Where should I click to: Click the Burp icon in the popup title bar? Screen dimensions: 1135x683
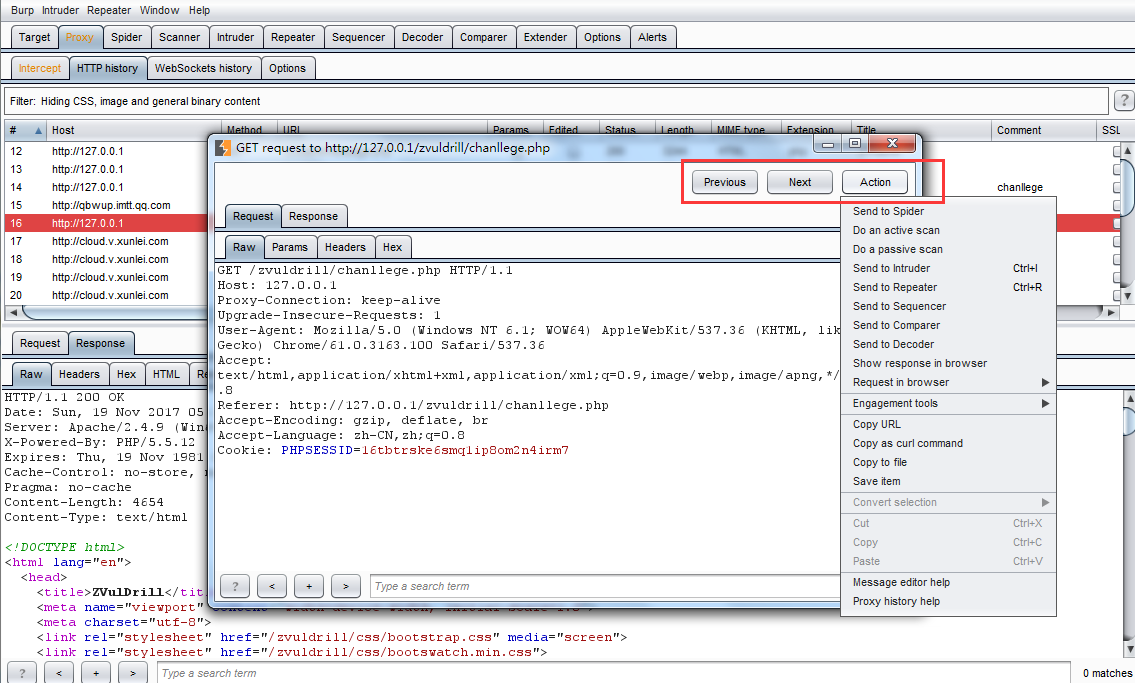tap(224, 148)
